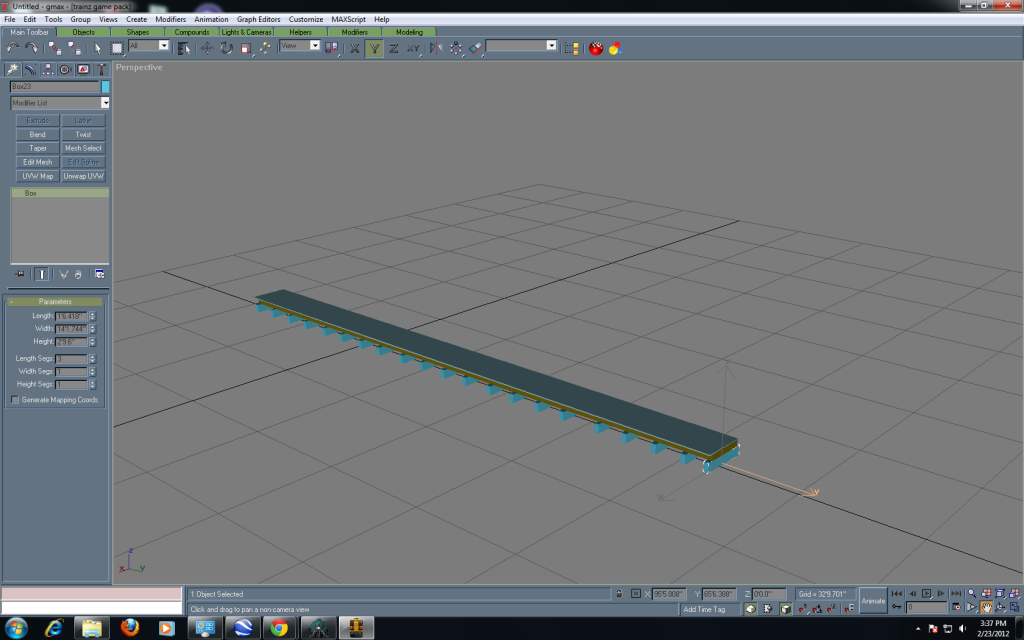Enable Generate Mapping Coords

[x=15, y=399]
